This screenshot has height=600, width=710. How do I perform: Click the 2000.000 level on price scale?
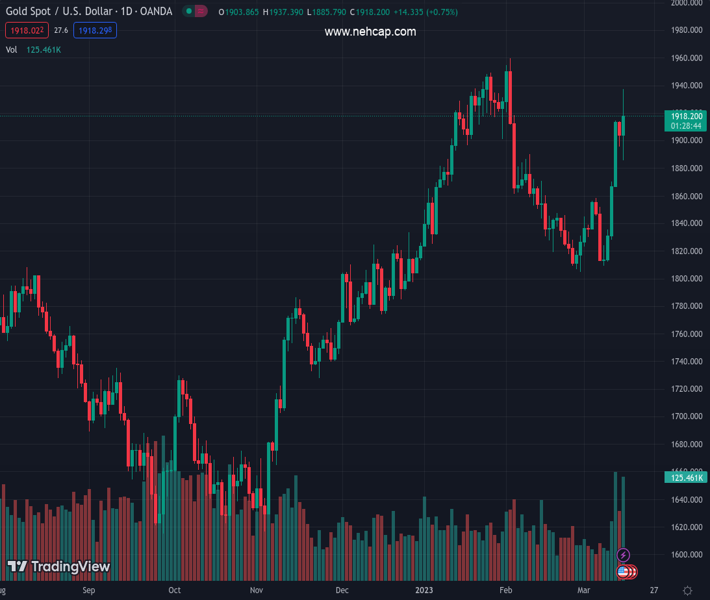click(686, 3)
